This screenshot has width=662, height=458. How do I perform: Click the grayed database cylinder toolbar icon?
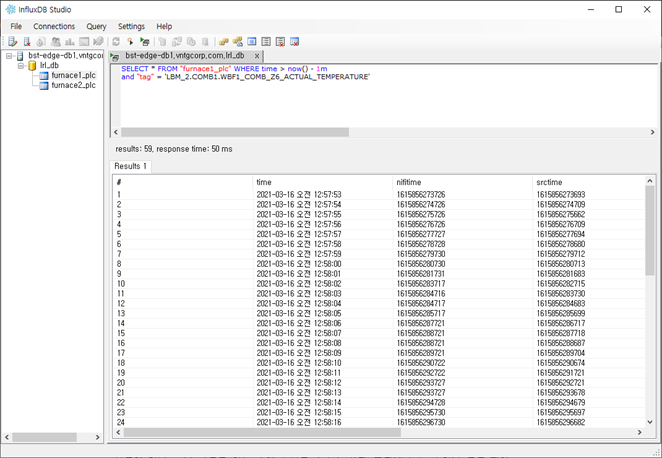pos(162,41)
